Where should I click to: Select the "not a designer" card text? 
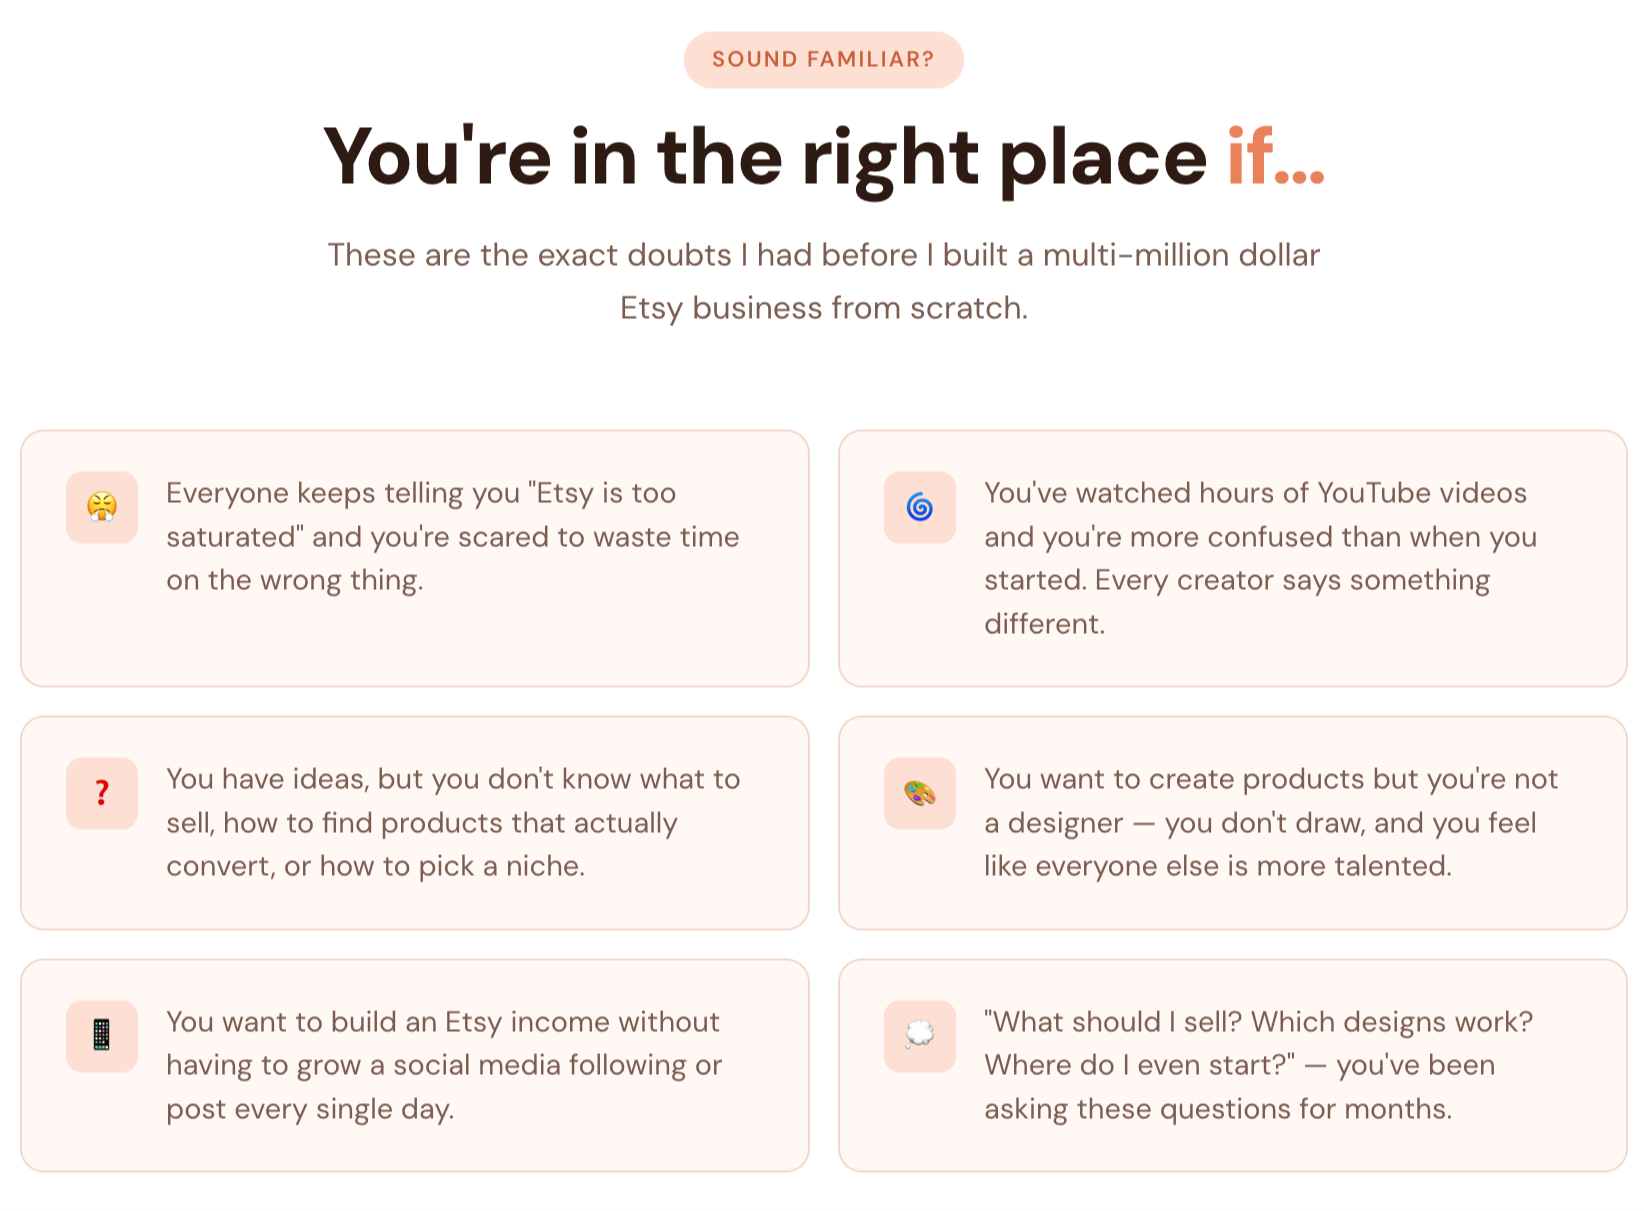click(1270, 822)
